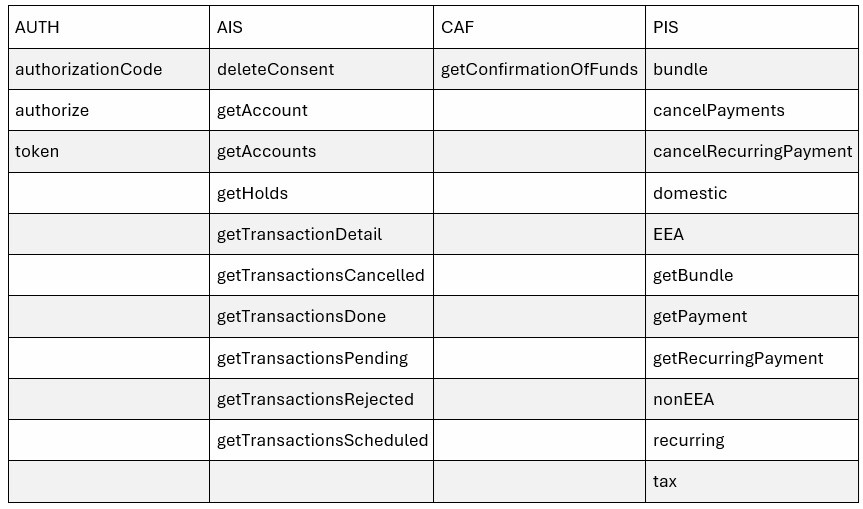This screenshot has width=863, height=509.
Task: Click the CAF column header
Action: (x=539, y=27)
